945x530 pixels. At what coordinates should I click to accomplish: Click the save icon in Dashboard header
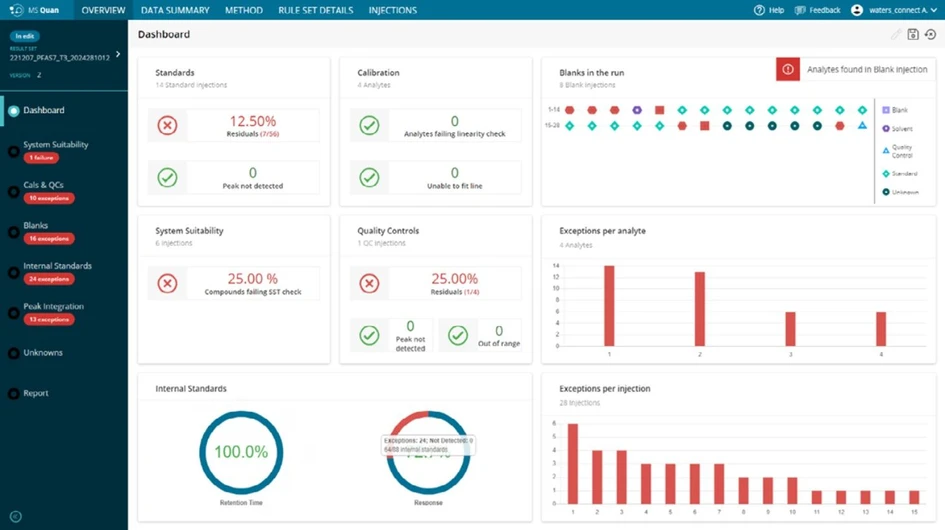[x=913, y=34]
